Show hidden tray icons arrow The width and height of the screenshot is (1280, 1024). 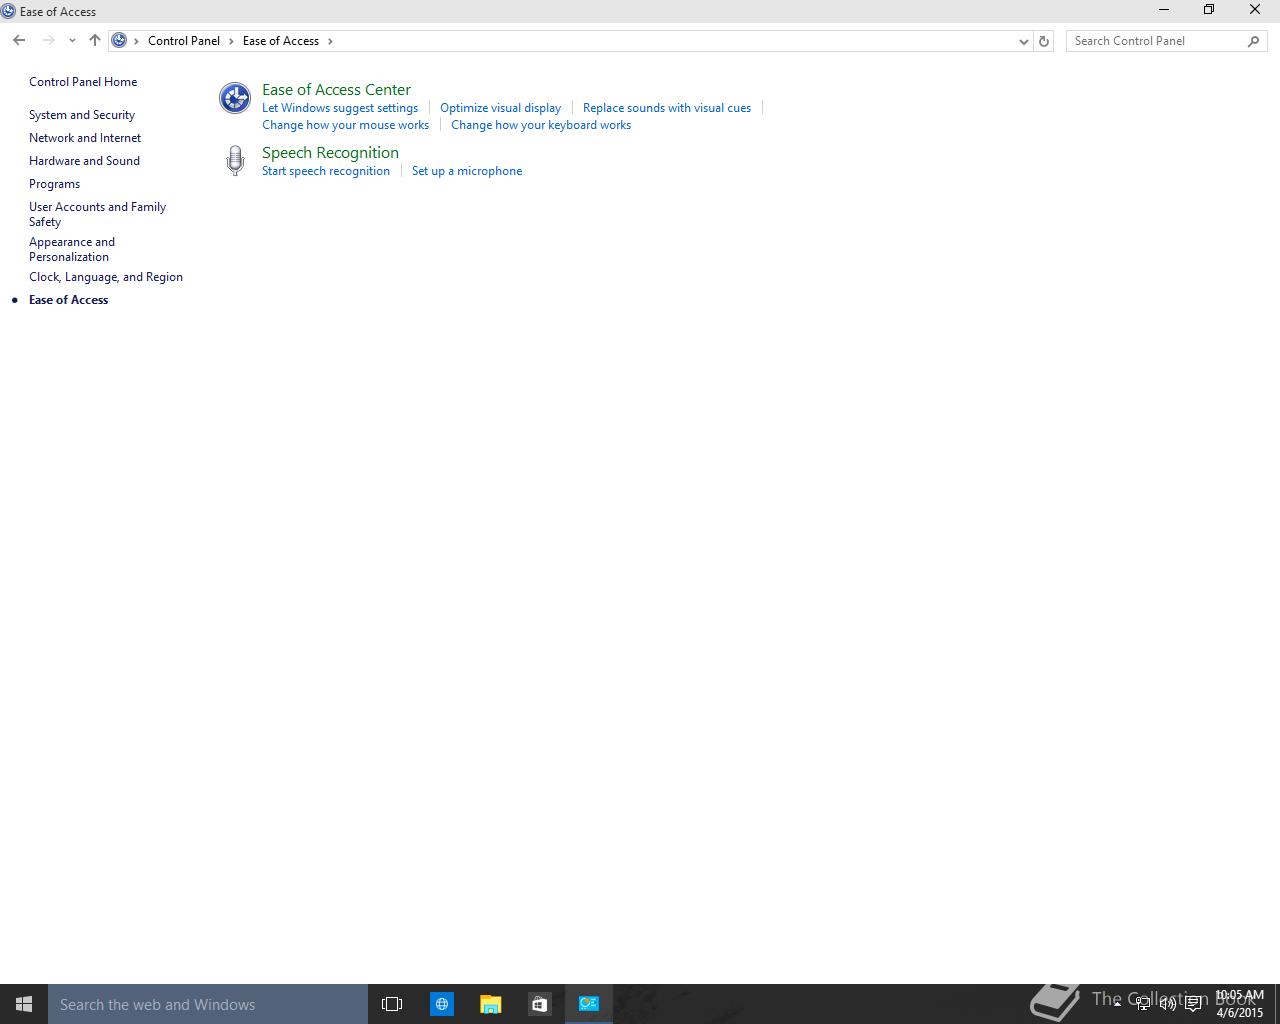point(1117,1004)
